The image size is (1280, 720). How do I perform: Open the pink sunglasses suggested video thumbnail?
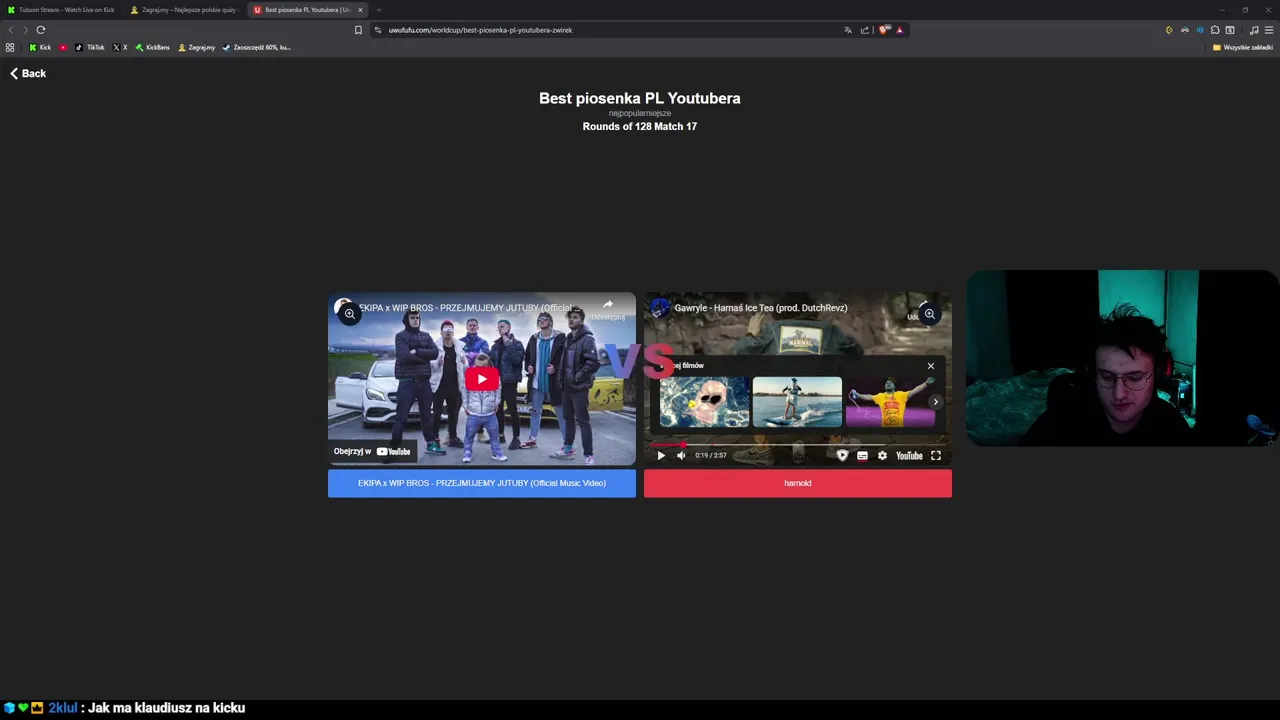pos(704,402)
